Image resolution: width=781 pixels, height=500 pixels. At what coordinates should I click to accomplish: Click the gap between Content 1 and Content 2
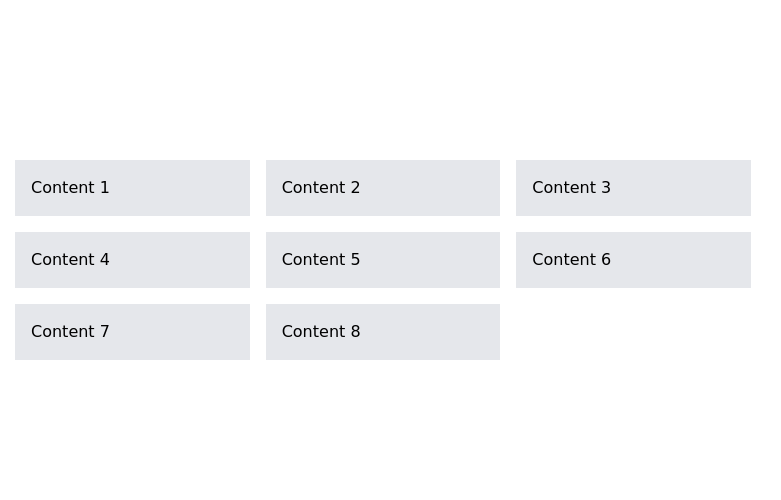[x=258, y=188]
